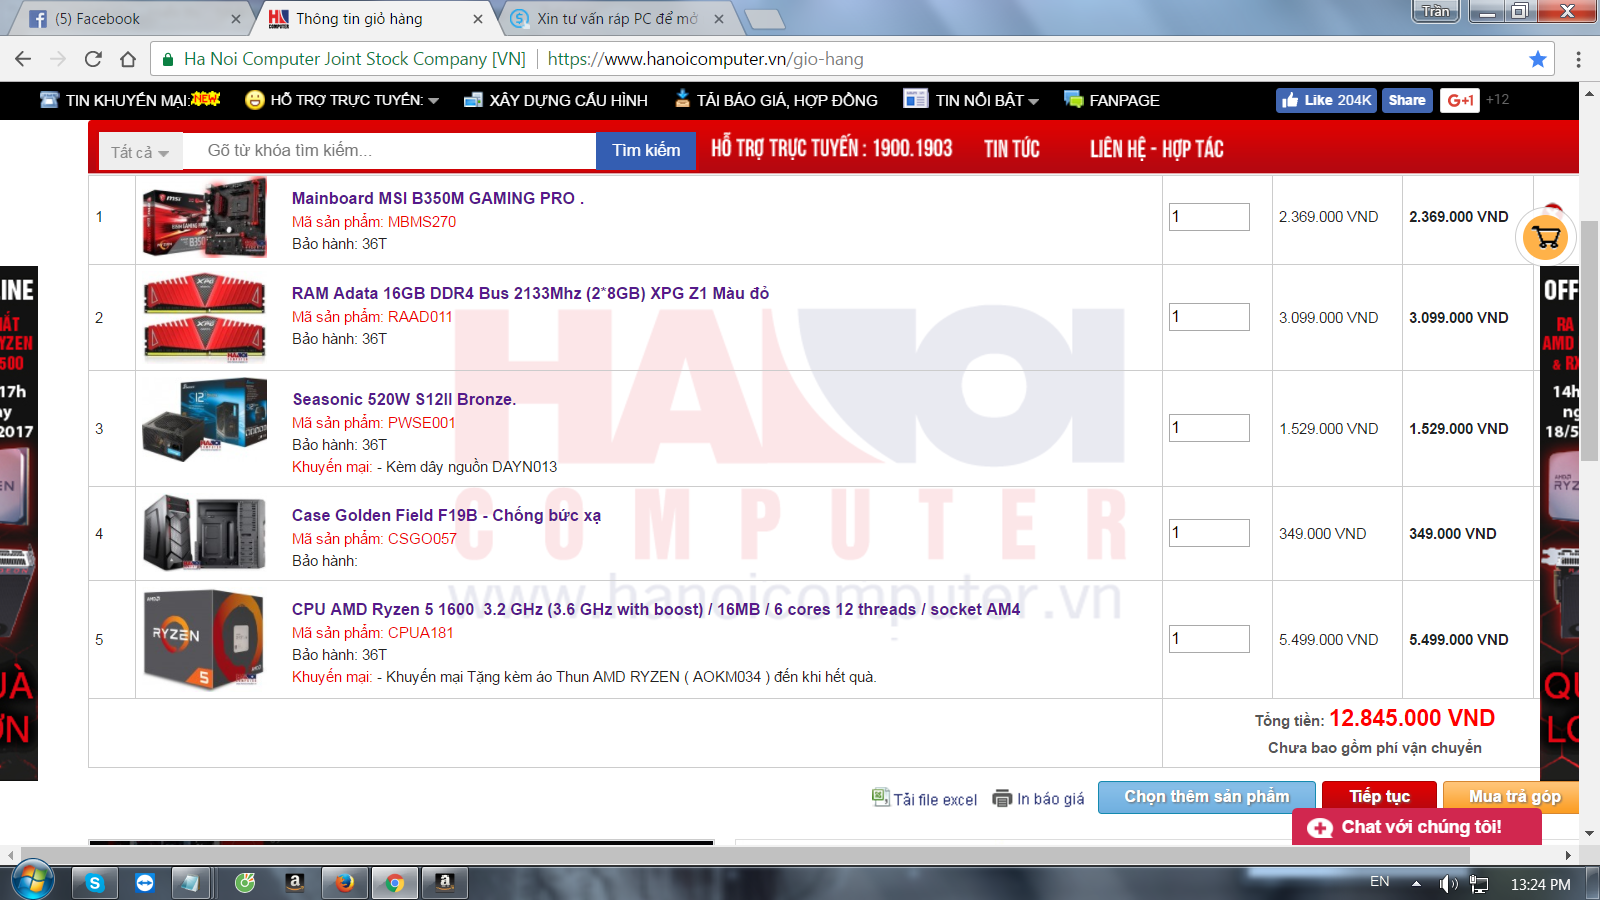The width and height of the screenshot is (1600, 900).
Task: Download the quote via Tải file excel
Action: point(924,798)
